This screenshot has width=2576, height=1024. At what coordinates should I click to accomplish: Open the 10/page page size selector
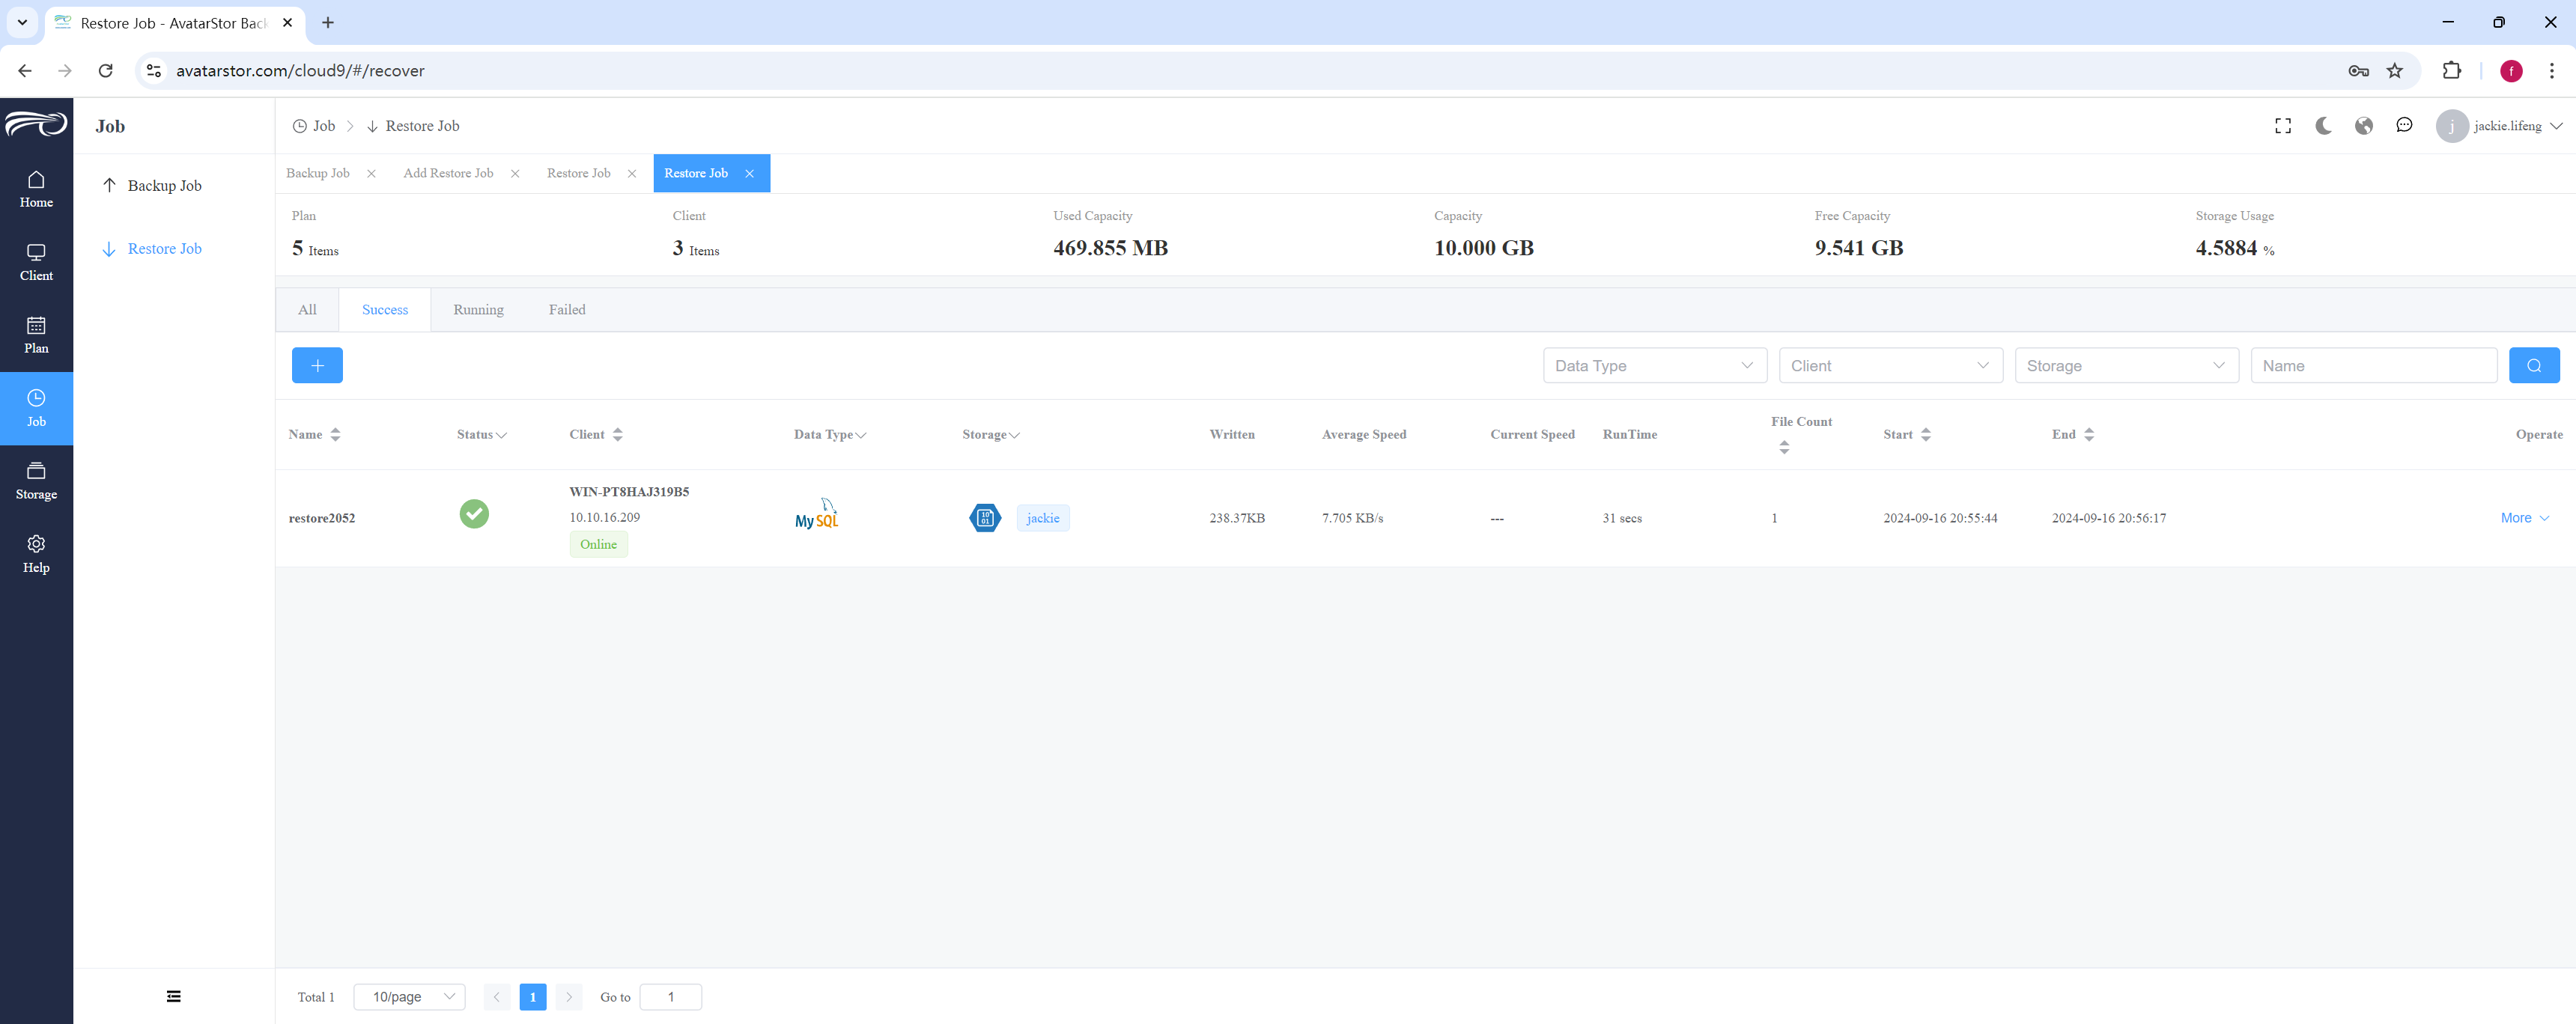tap(409, 997)
